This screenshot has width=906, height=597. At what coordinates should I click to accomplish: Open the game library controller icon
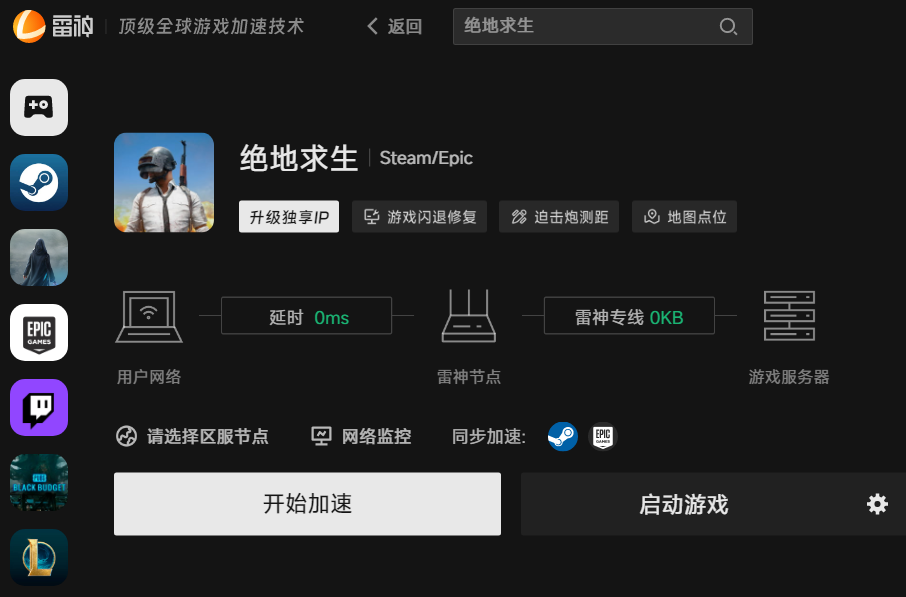(x=39, y=107)
